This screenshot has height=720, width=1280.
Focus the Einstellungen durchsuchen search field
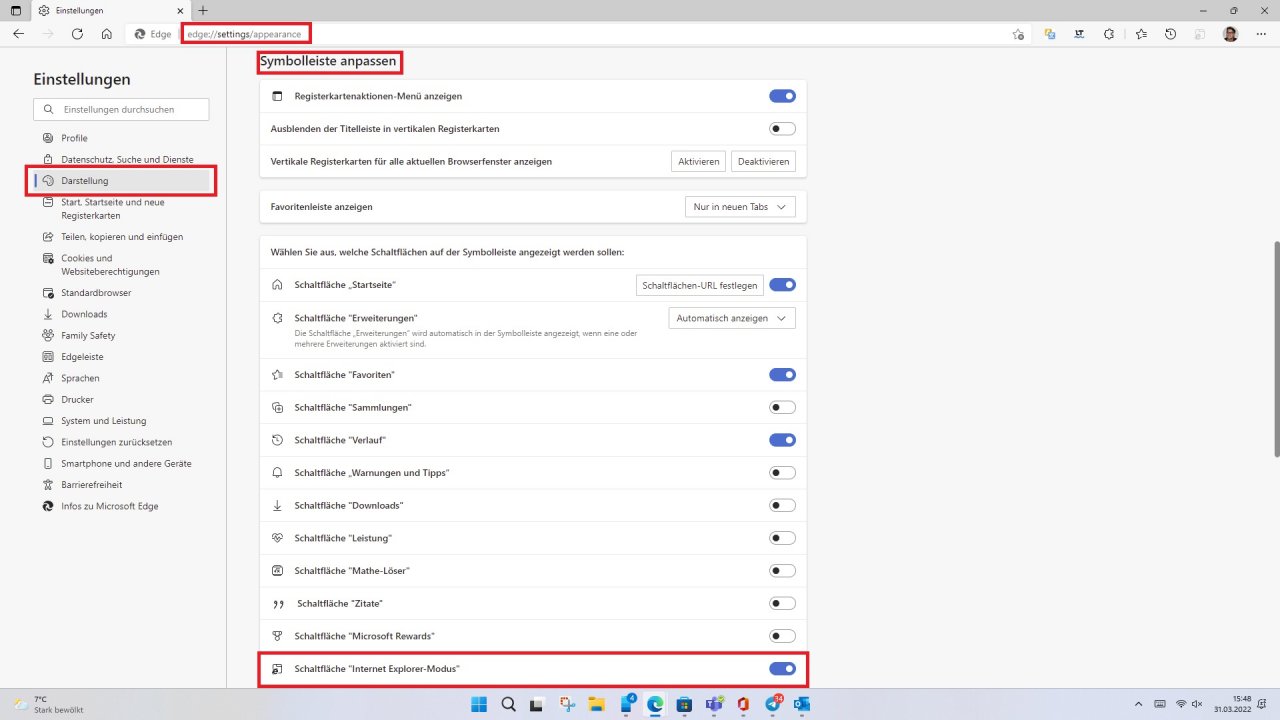(x=121, y=109)
